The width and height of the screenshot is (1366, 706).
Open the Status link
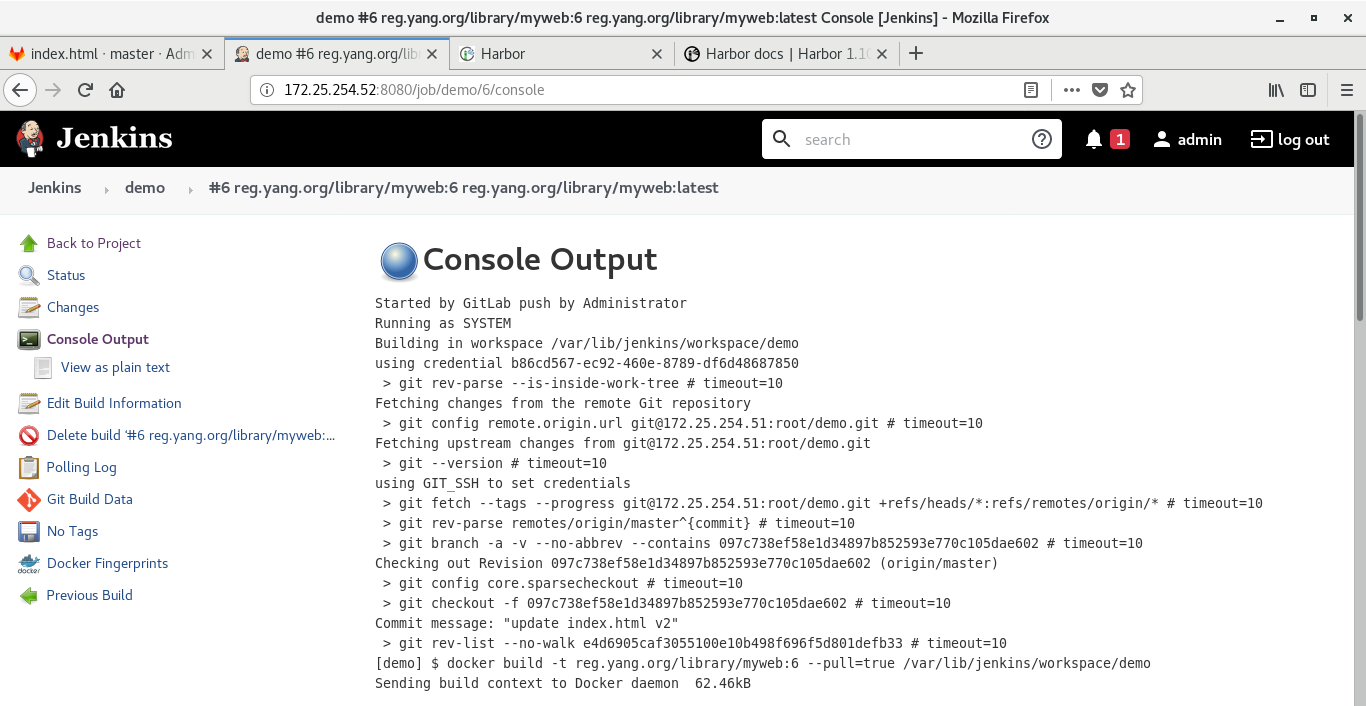pos(66,275)
